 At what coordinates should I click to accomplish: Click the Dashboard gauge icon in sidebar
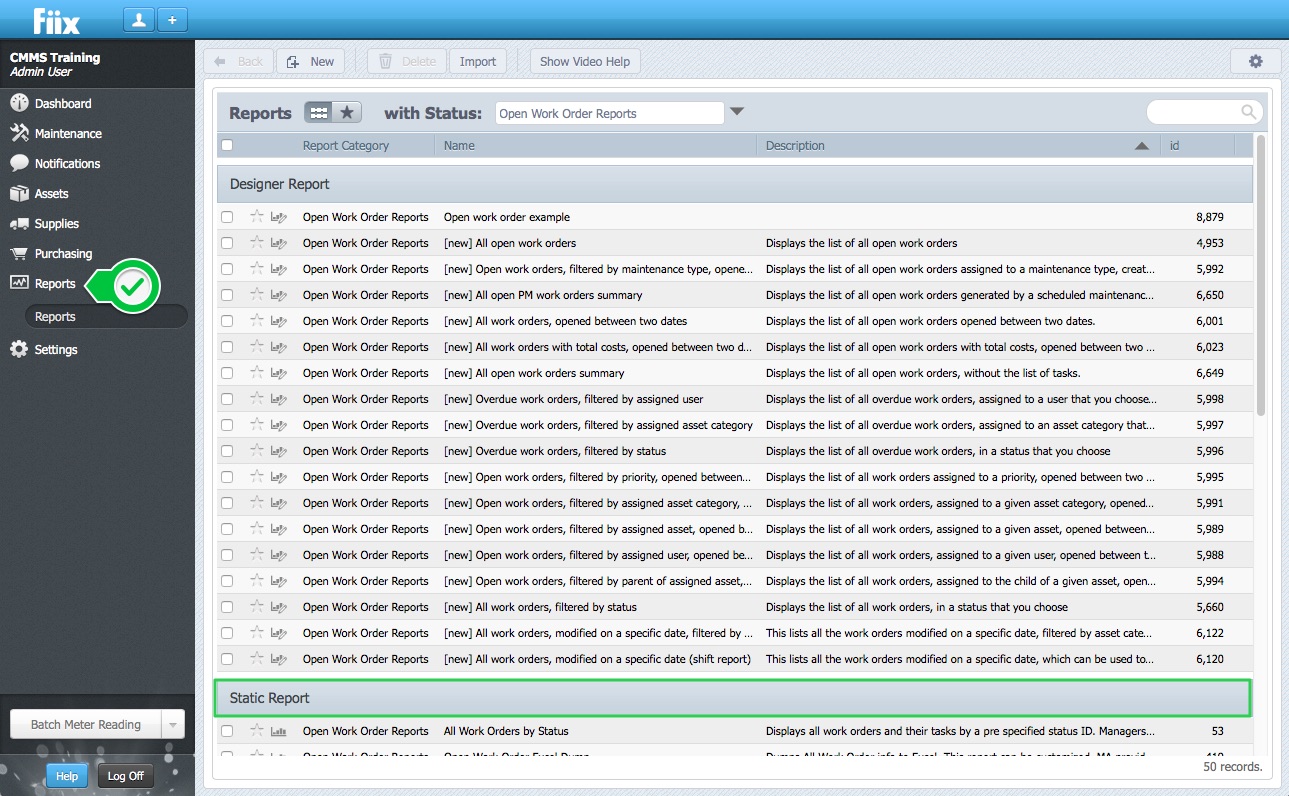(19, 103)
